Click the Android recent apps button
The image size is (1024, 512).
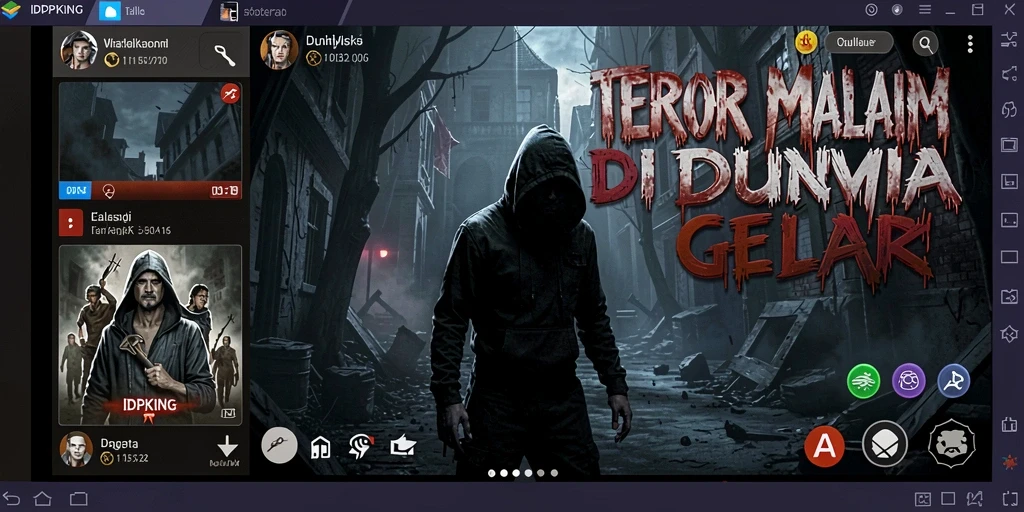[x=78, y=499]
